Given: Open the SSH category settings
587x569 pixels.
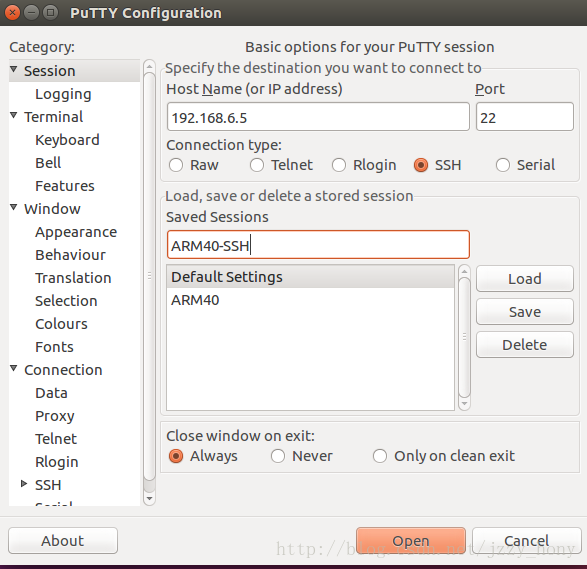Looking at the screenshot, I should [x=48, y=485].
